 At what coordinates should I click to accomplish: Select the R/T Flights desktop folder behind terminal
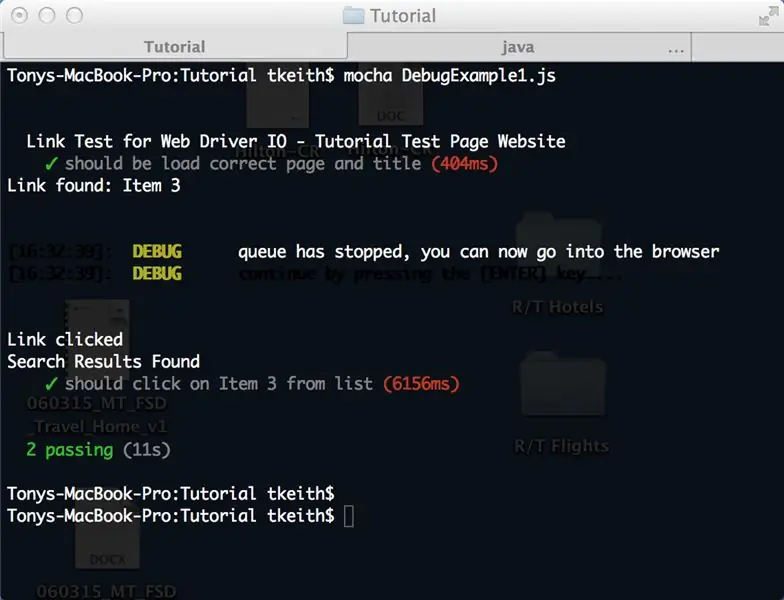tap(562, 402)
